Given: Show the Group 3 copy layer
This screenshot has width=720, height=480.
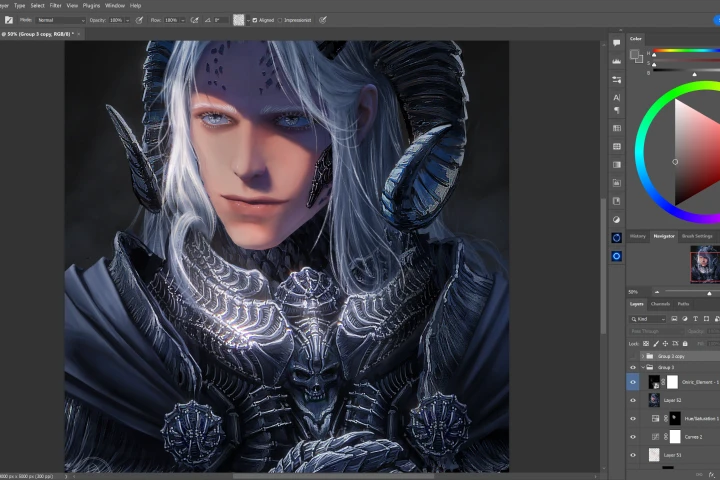Looking at the screenshot, I should (633, 356).
